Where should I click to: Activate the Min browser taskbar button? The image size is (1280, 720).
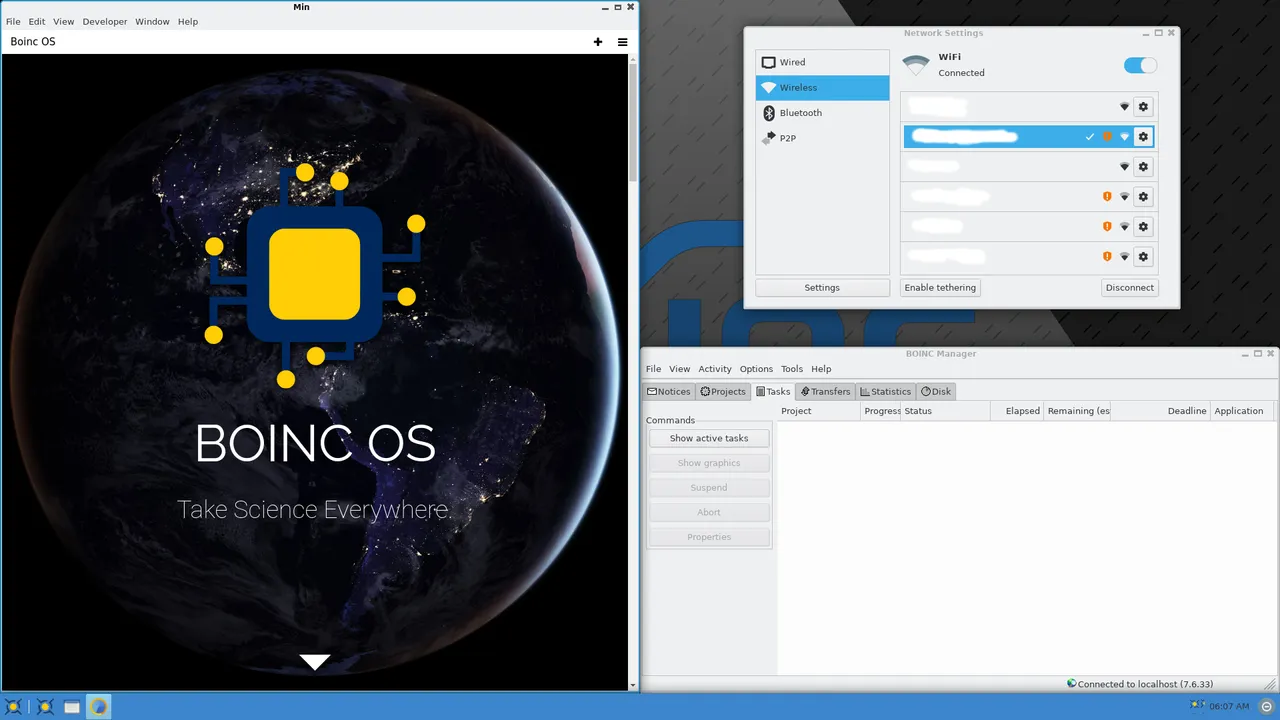(x=98, y=707)
